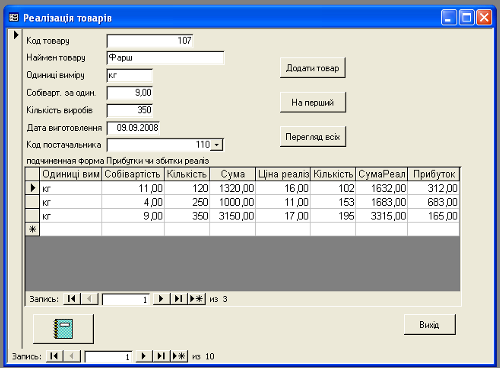Select row selector of the 9,00 subform row
The height and width of the screenshot is (368, 500).
32,216
